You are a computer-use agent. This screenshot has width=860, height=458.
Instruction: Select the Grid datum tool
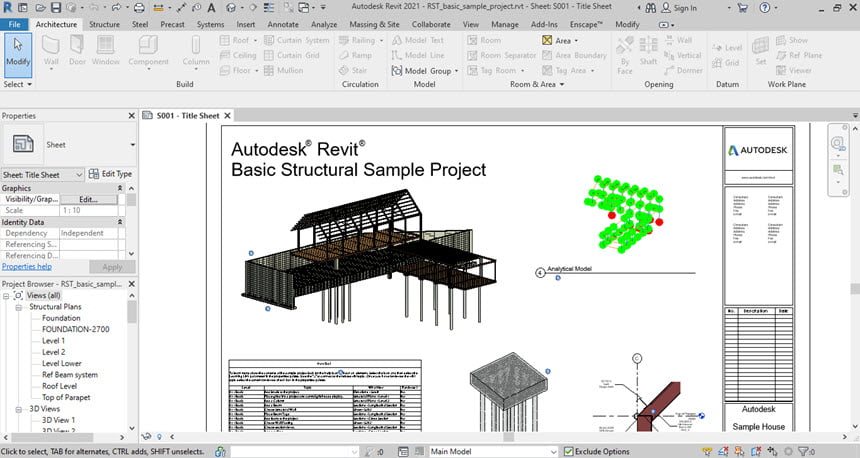coord(726,63)
